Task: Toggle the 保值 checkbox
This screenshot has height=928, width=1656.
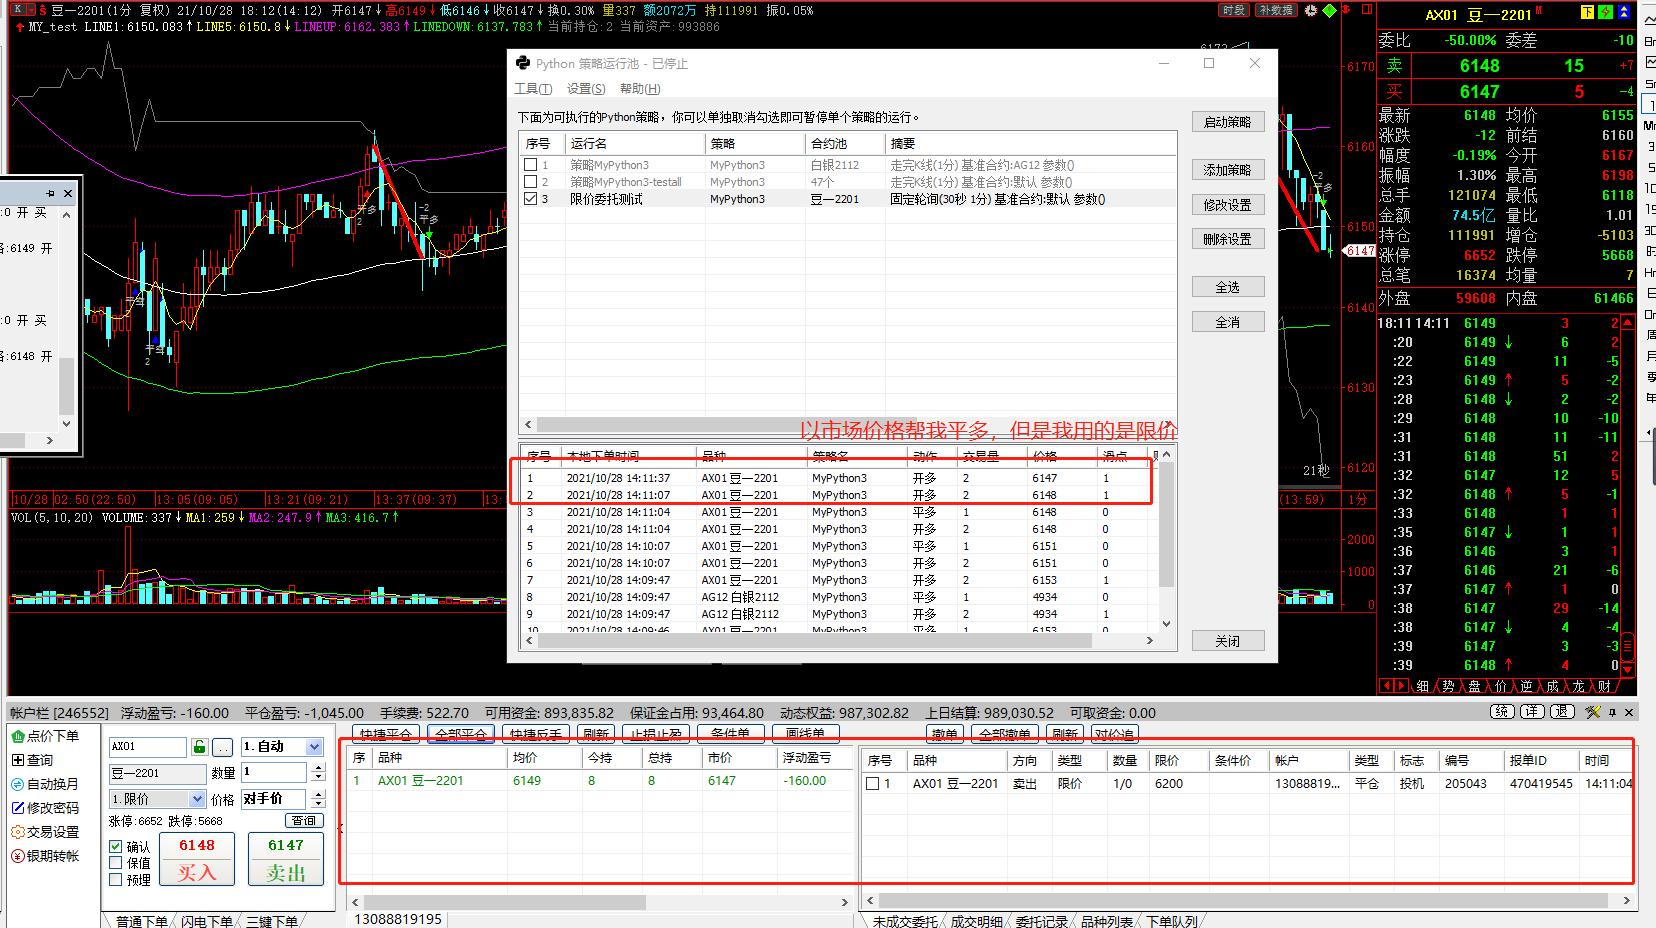Action: pyautogui.click(x=116, y=863)
